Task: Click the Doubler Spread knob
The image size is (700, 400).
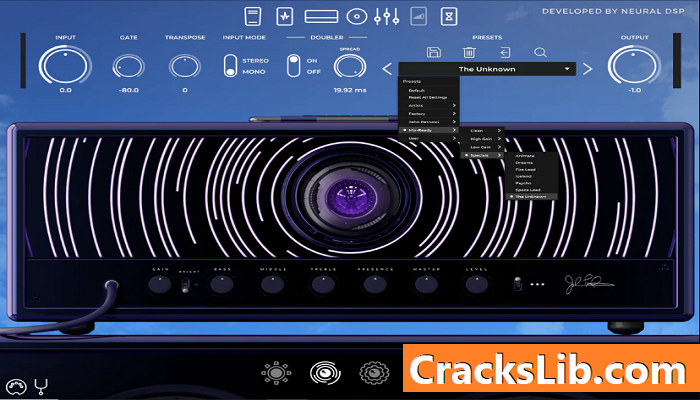Action: [x=350, y=67]
